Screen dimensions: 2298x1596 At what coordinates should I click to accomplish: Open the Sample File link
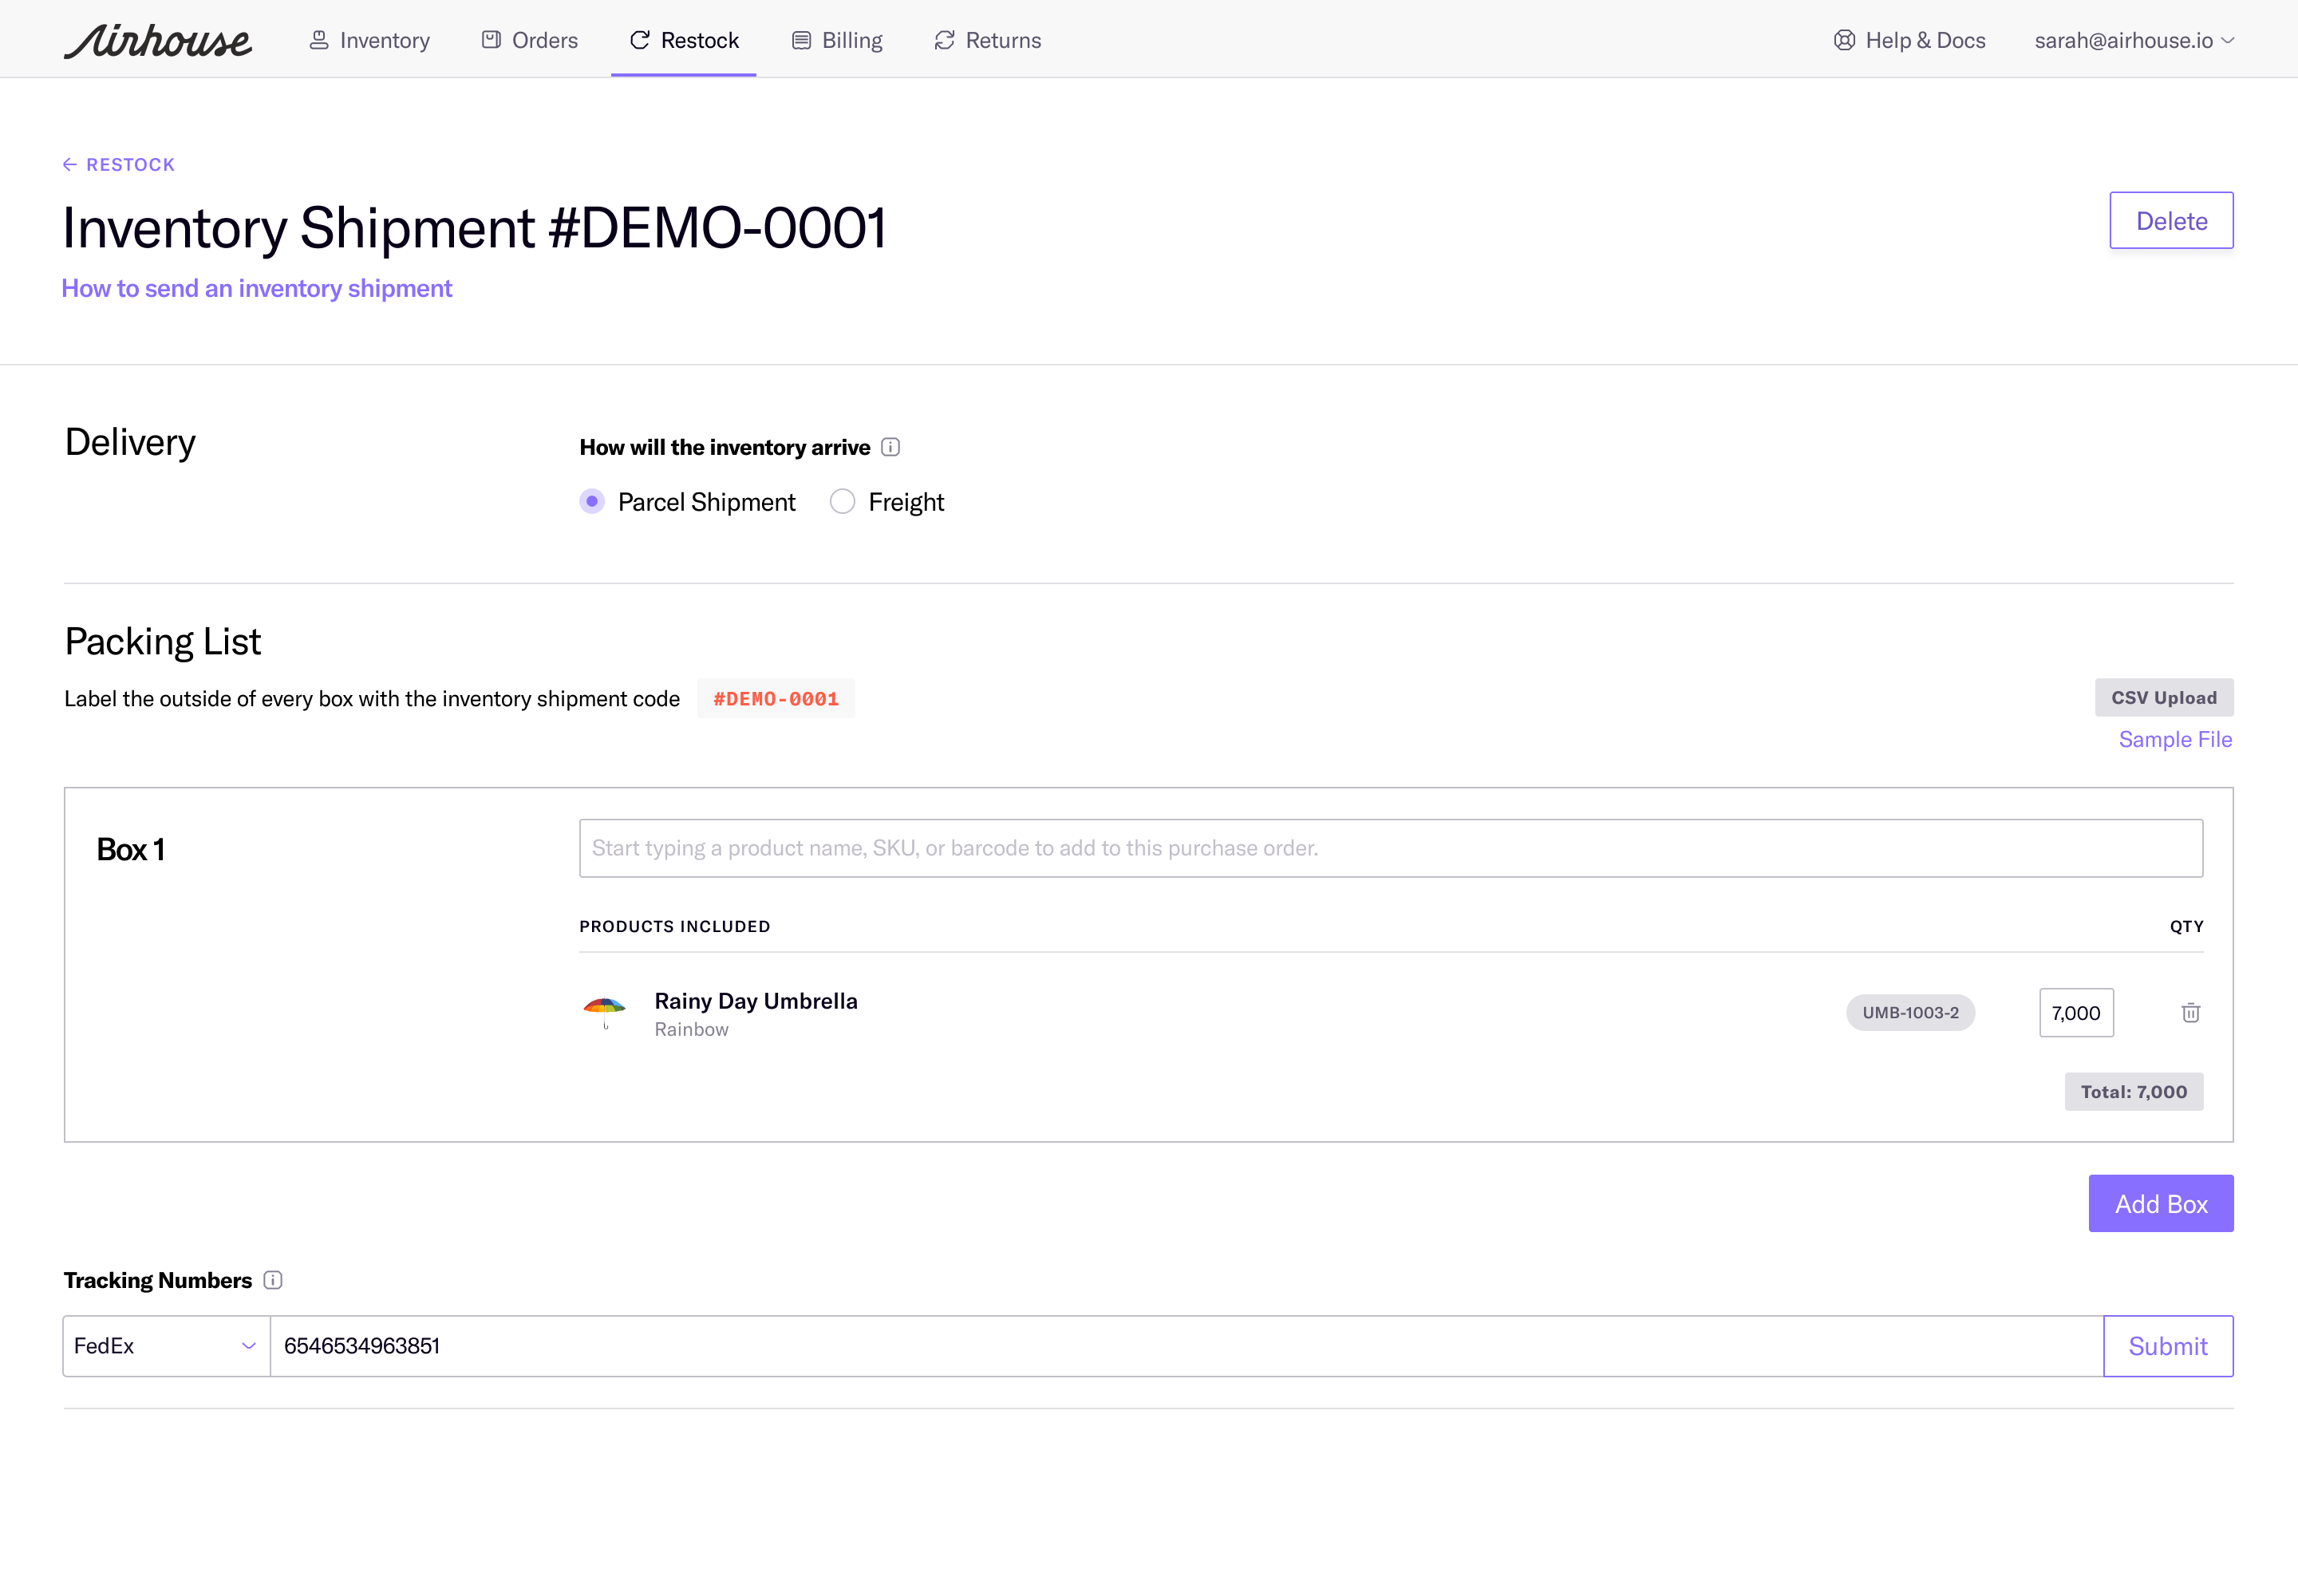[2174, 739]
